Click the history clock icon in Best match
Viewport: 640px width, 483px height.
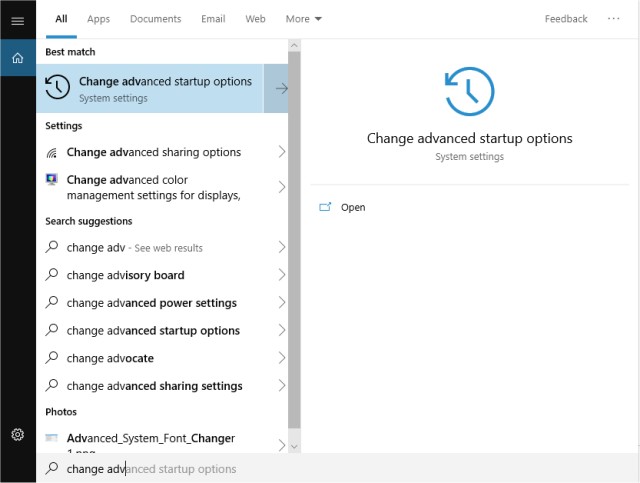click(57, 87)
